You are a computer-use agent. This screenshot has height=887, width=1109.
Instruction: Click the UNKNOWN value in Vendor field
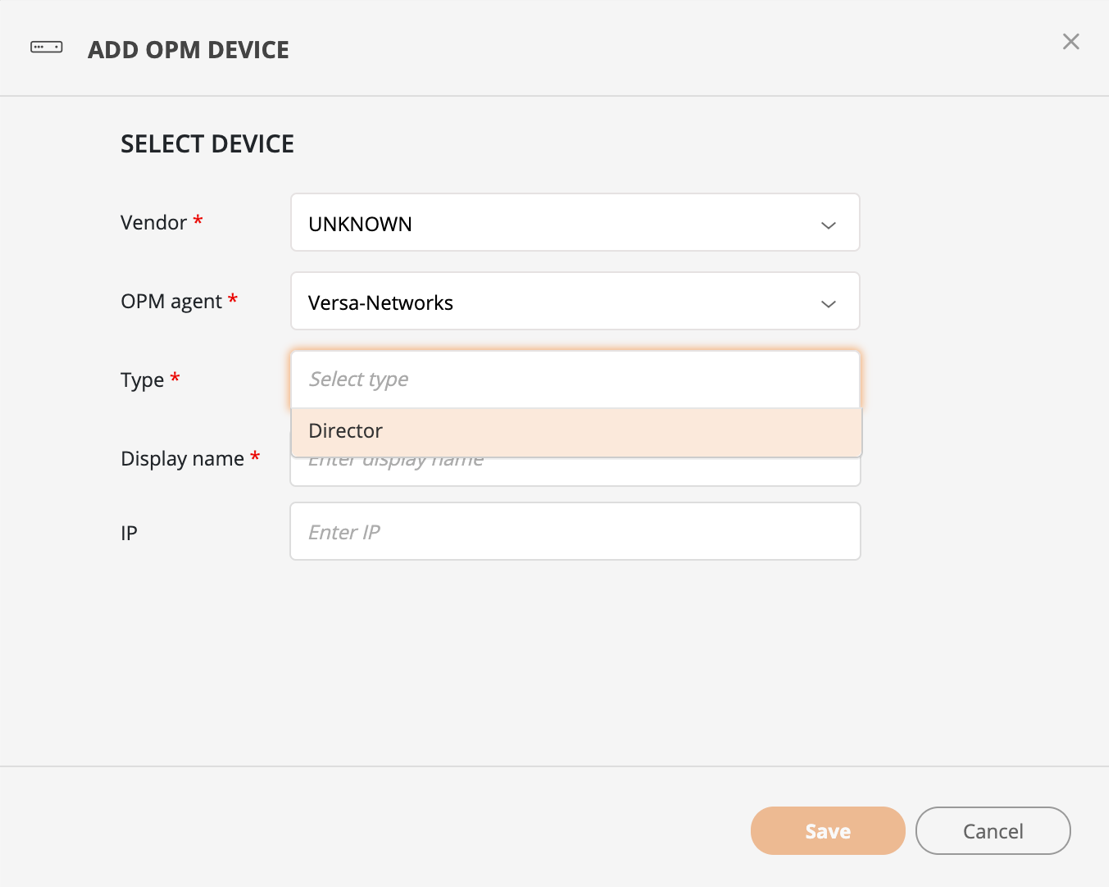[360, 224]
